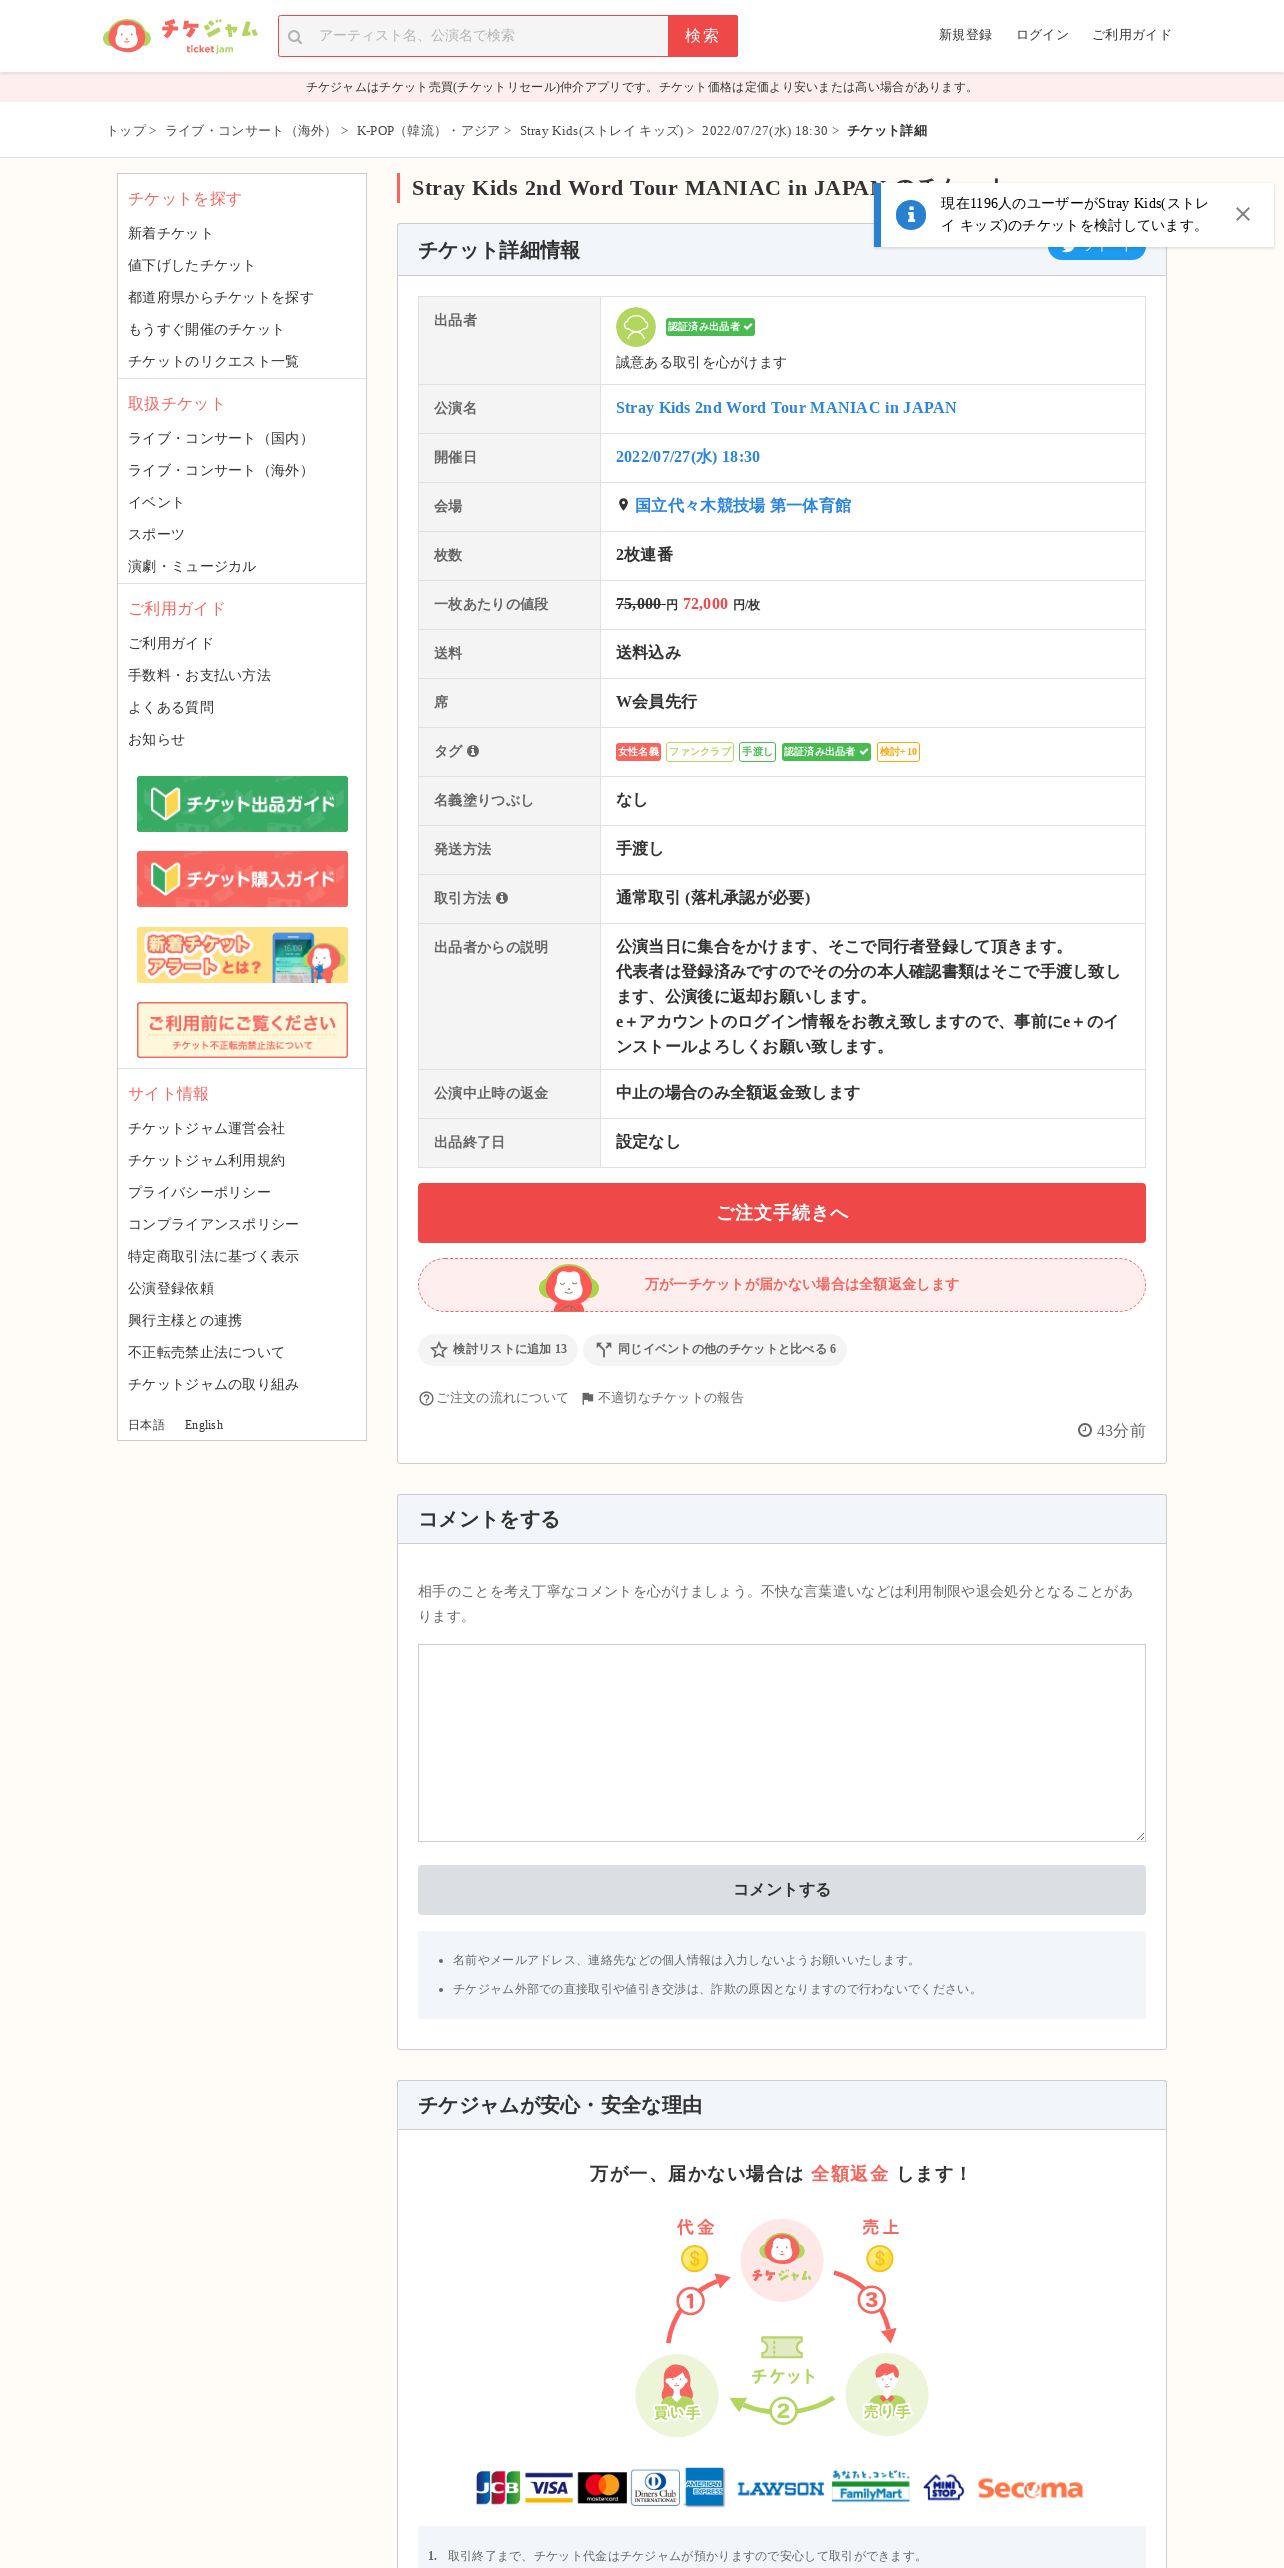Open プライバシーポリシー link
The image size is (1284, 2568).
(199, 1192)
